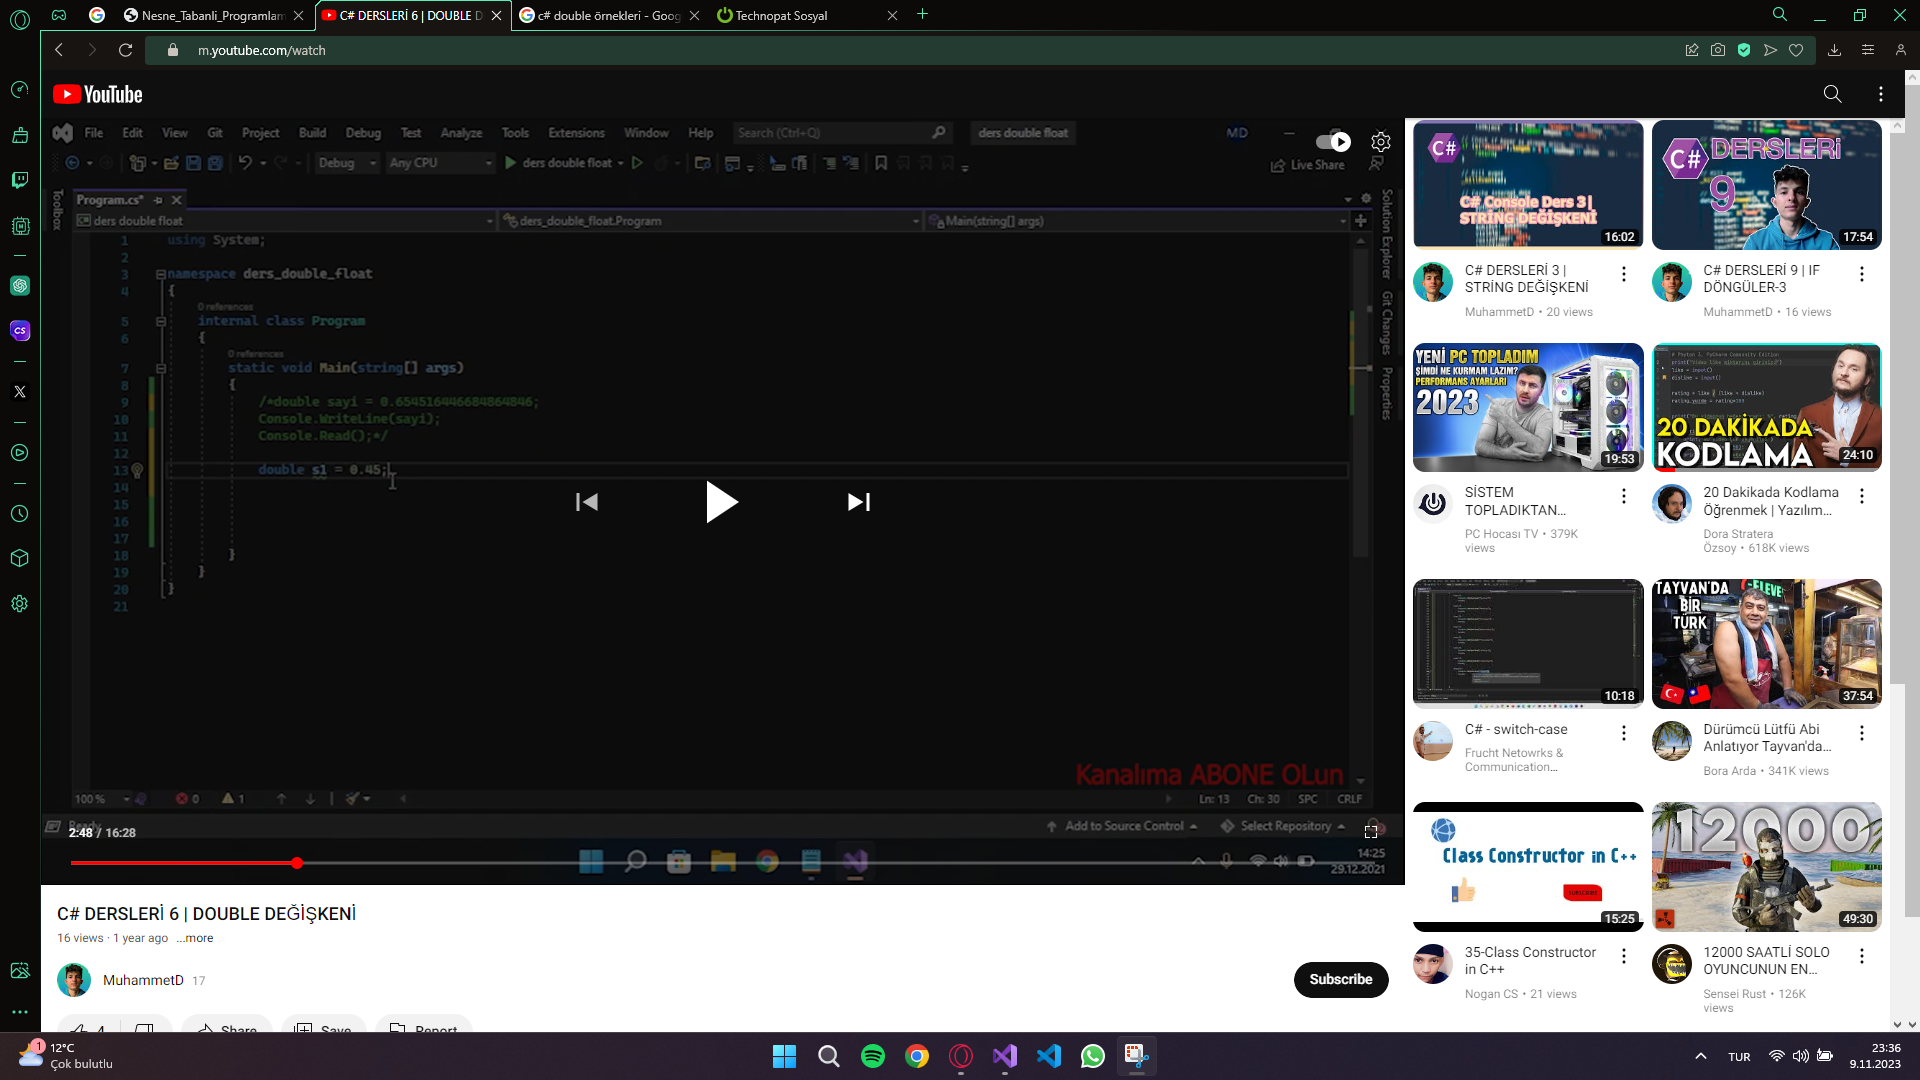
Task: Expand video description with ...more
Action: coord(195,938)
